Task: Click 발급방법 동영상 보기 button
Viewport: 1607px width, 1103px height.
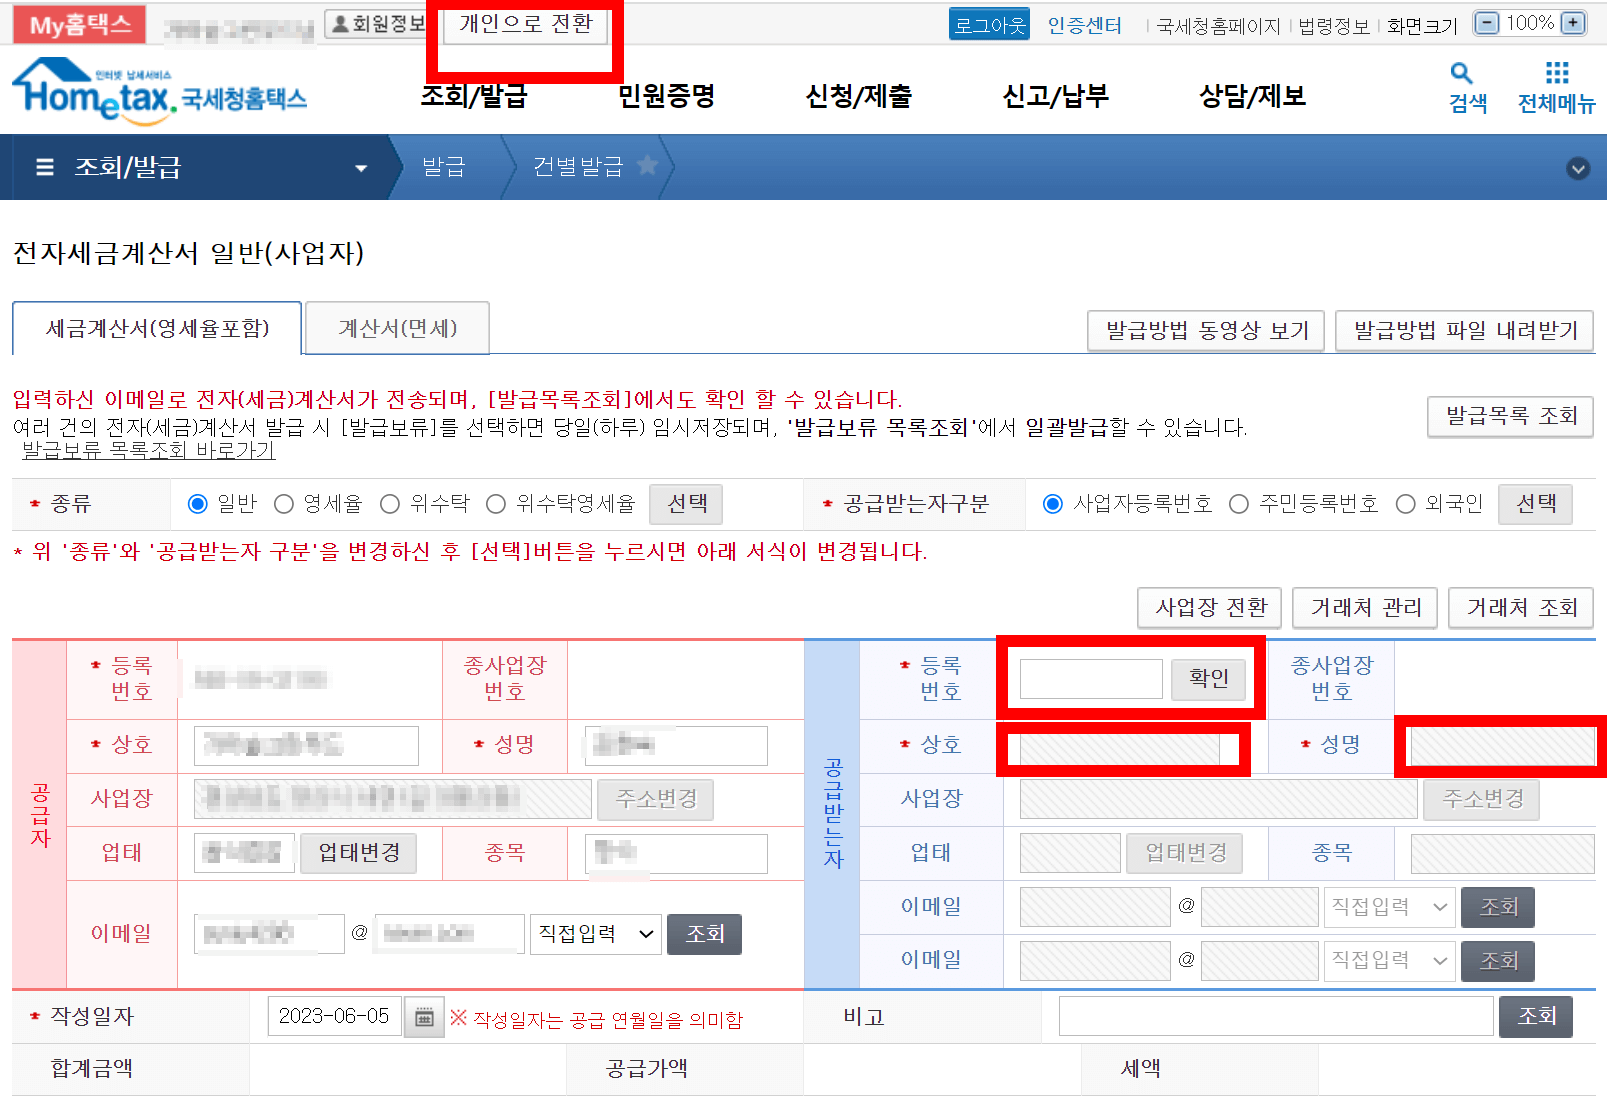Action: click(1206, 331)
